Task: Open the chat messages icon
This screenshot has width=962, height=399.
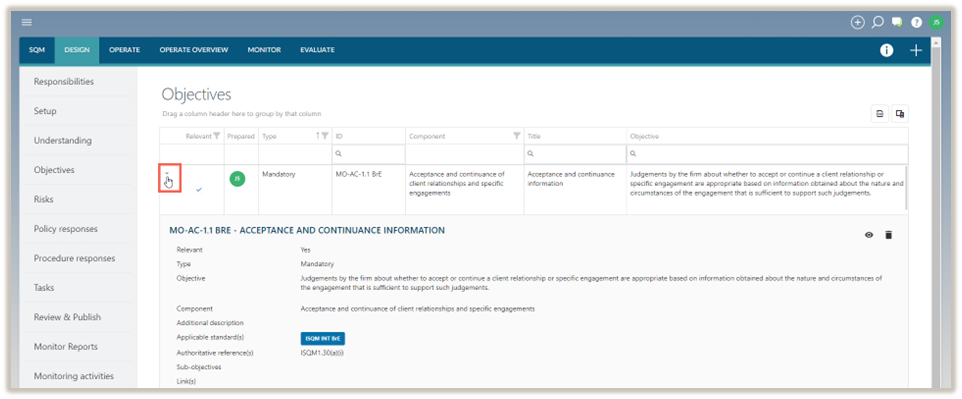Action: click(897, 22)
